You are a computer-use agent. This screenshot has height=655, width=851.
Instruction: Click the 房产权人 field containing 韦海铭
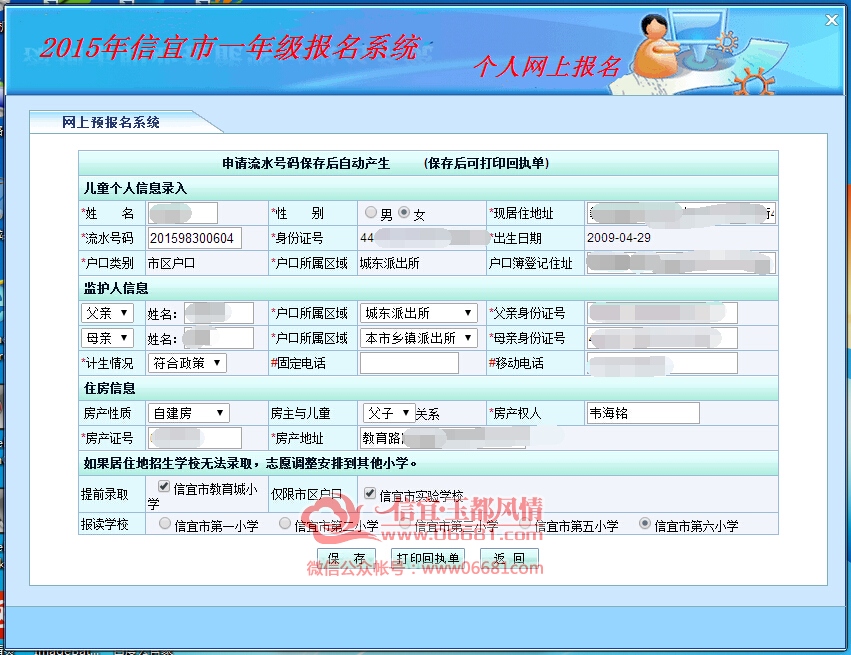click(x=643, y=413)
